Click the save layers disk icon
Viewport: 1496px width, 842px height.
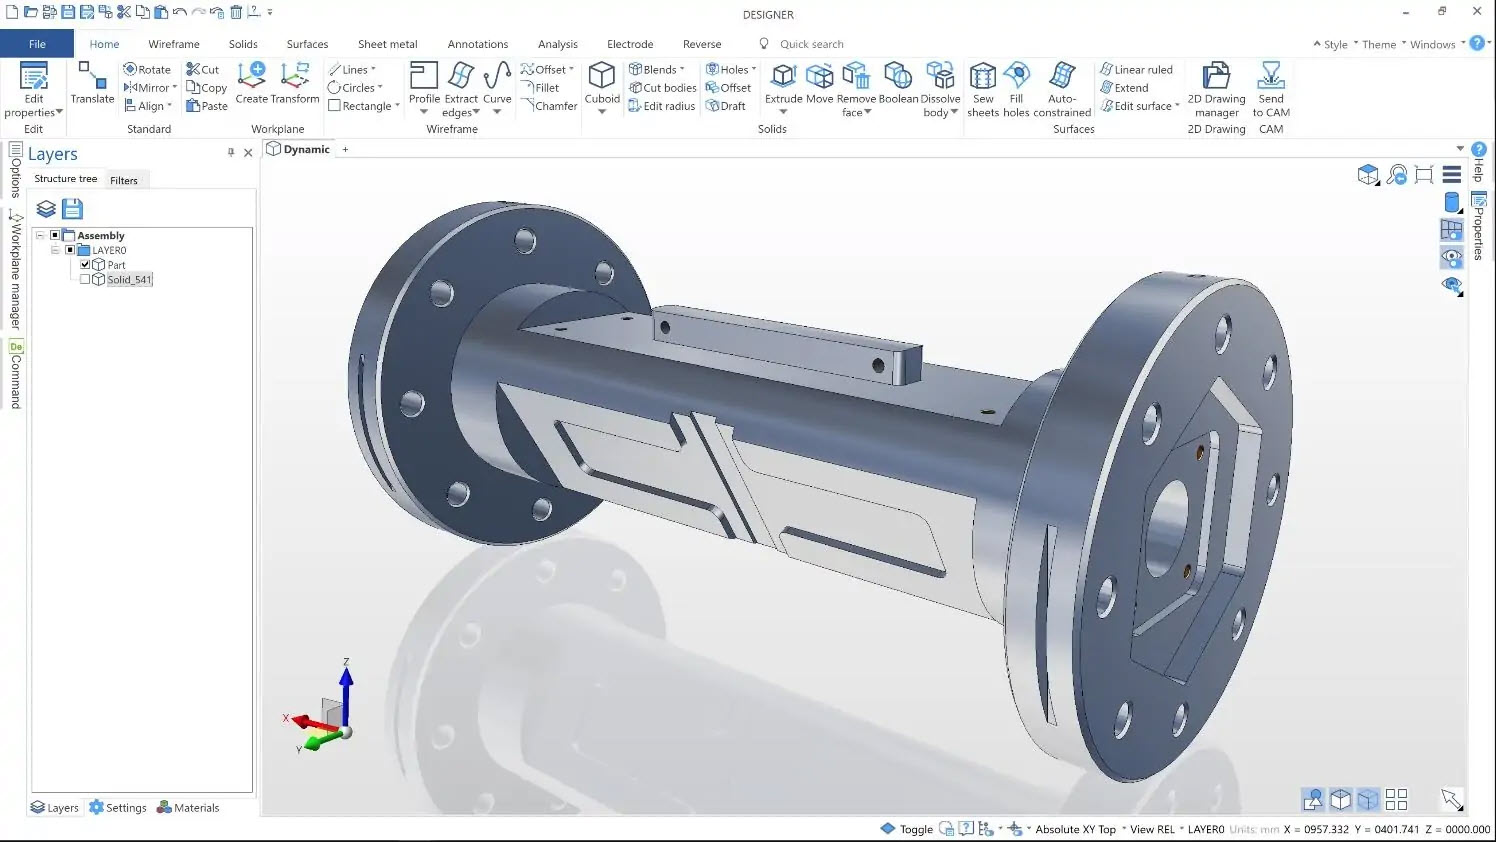pyautogui.click(x=72, y=209)
